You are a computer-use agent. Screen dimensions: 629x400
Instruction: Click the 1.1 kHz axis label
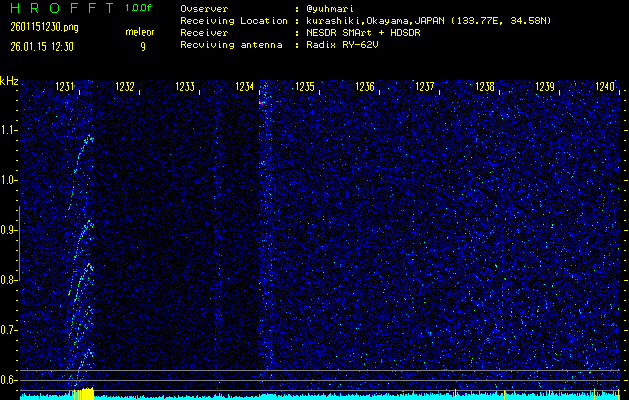tap(9, 130)
